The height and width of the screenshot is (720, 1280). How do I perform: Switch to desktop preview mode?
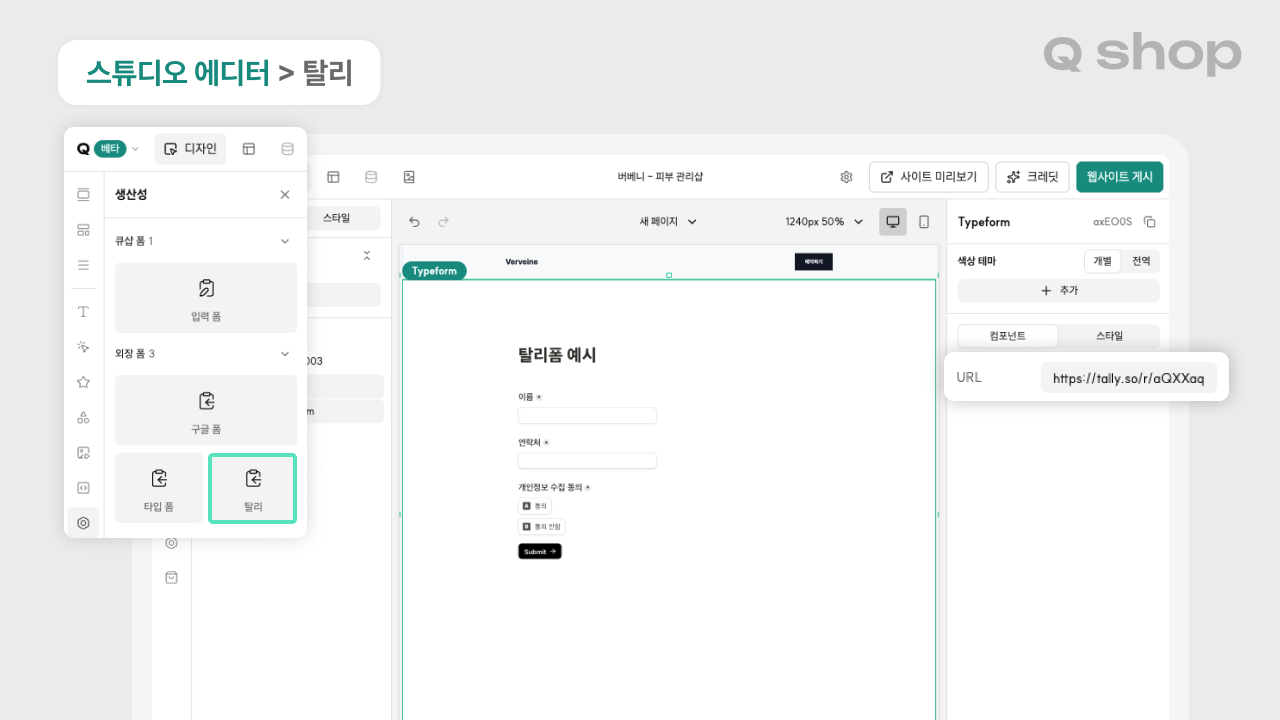point(893,222)
